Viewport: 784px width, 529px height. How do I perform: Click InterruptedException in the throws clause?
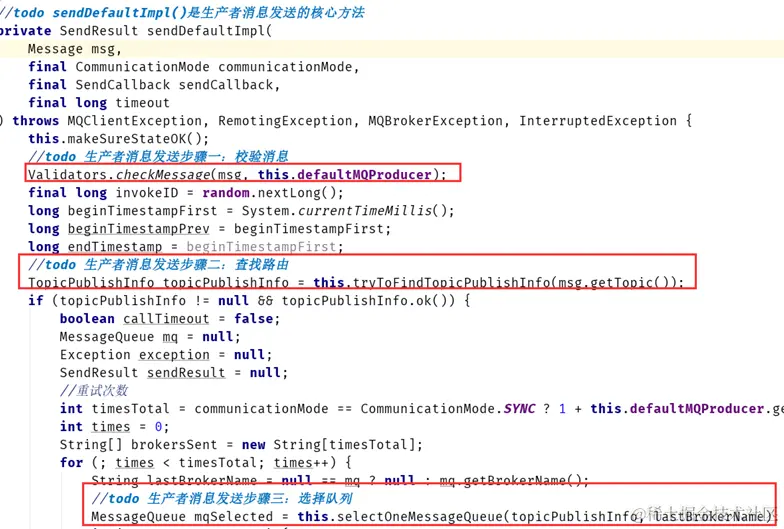598,120
